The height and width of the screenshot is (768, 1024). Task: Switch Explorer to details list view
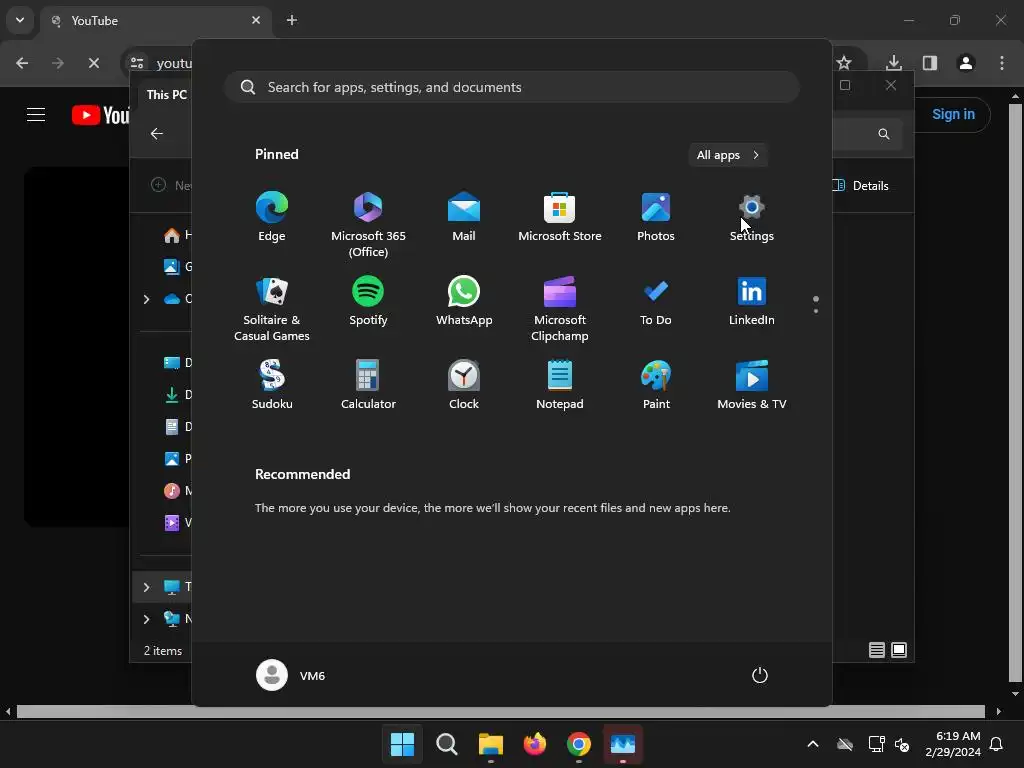pyautogui.click(x=876, y=650)
